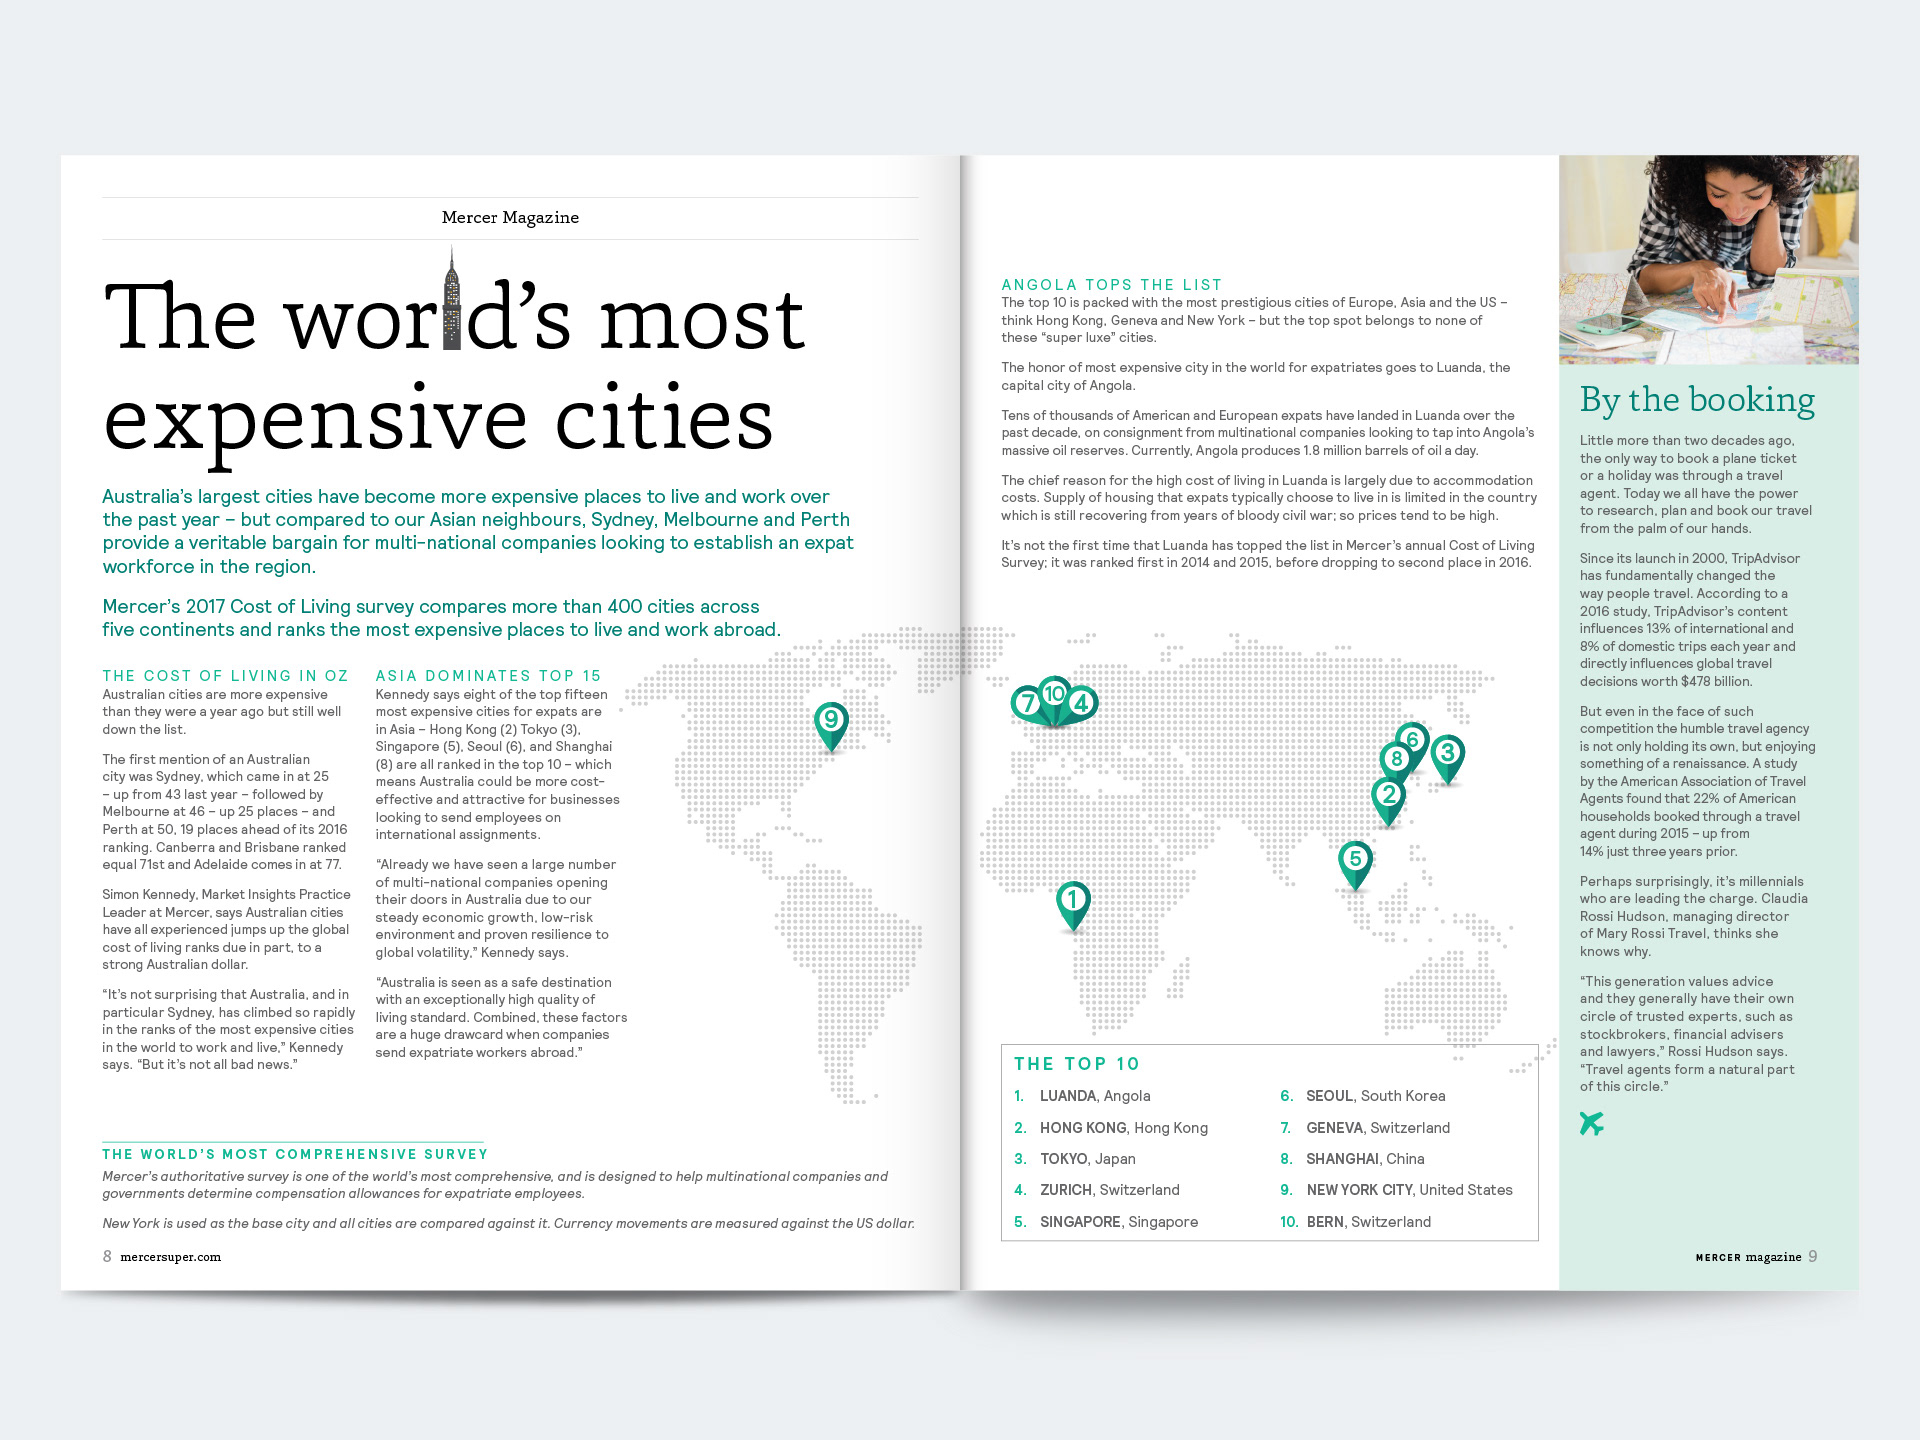The height and width of the screenshot is (1440, 1920).
Task: Click map pin number 7 in Europe
Action: (x=1027, y=704)
